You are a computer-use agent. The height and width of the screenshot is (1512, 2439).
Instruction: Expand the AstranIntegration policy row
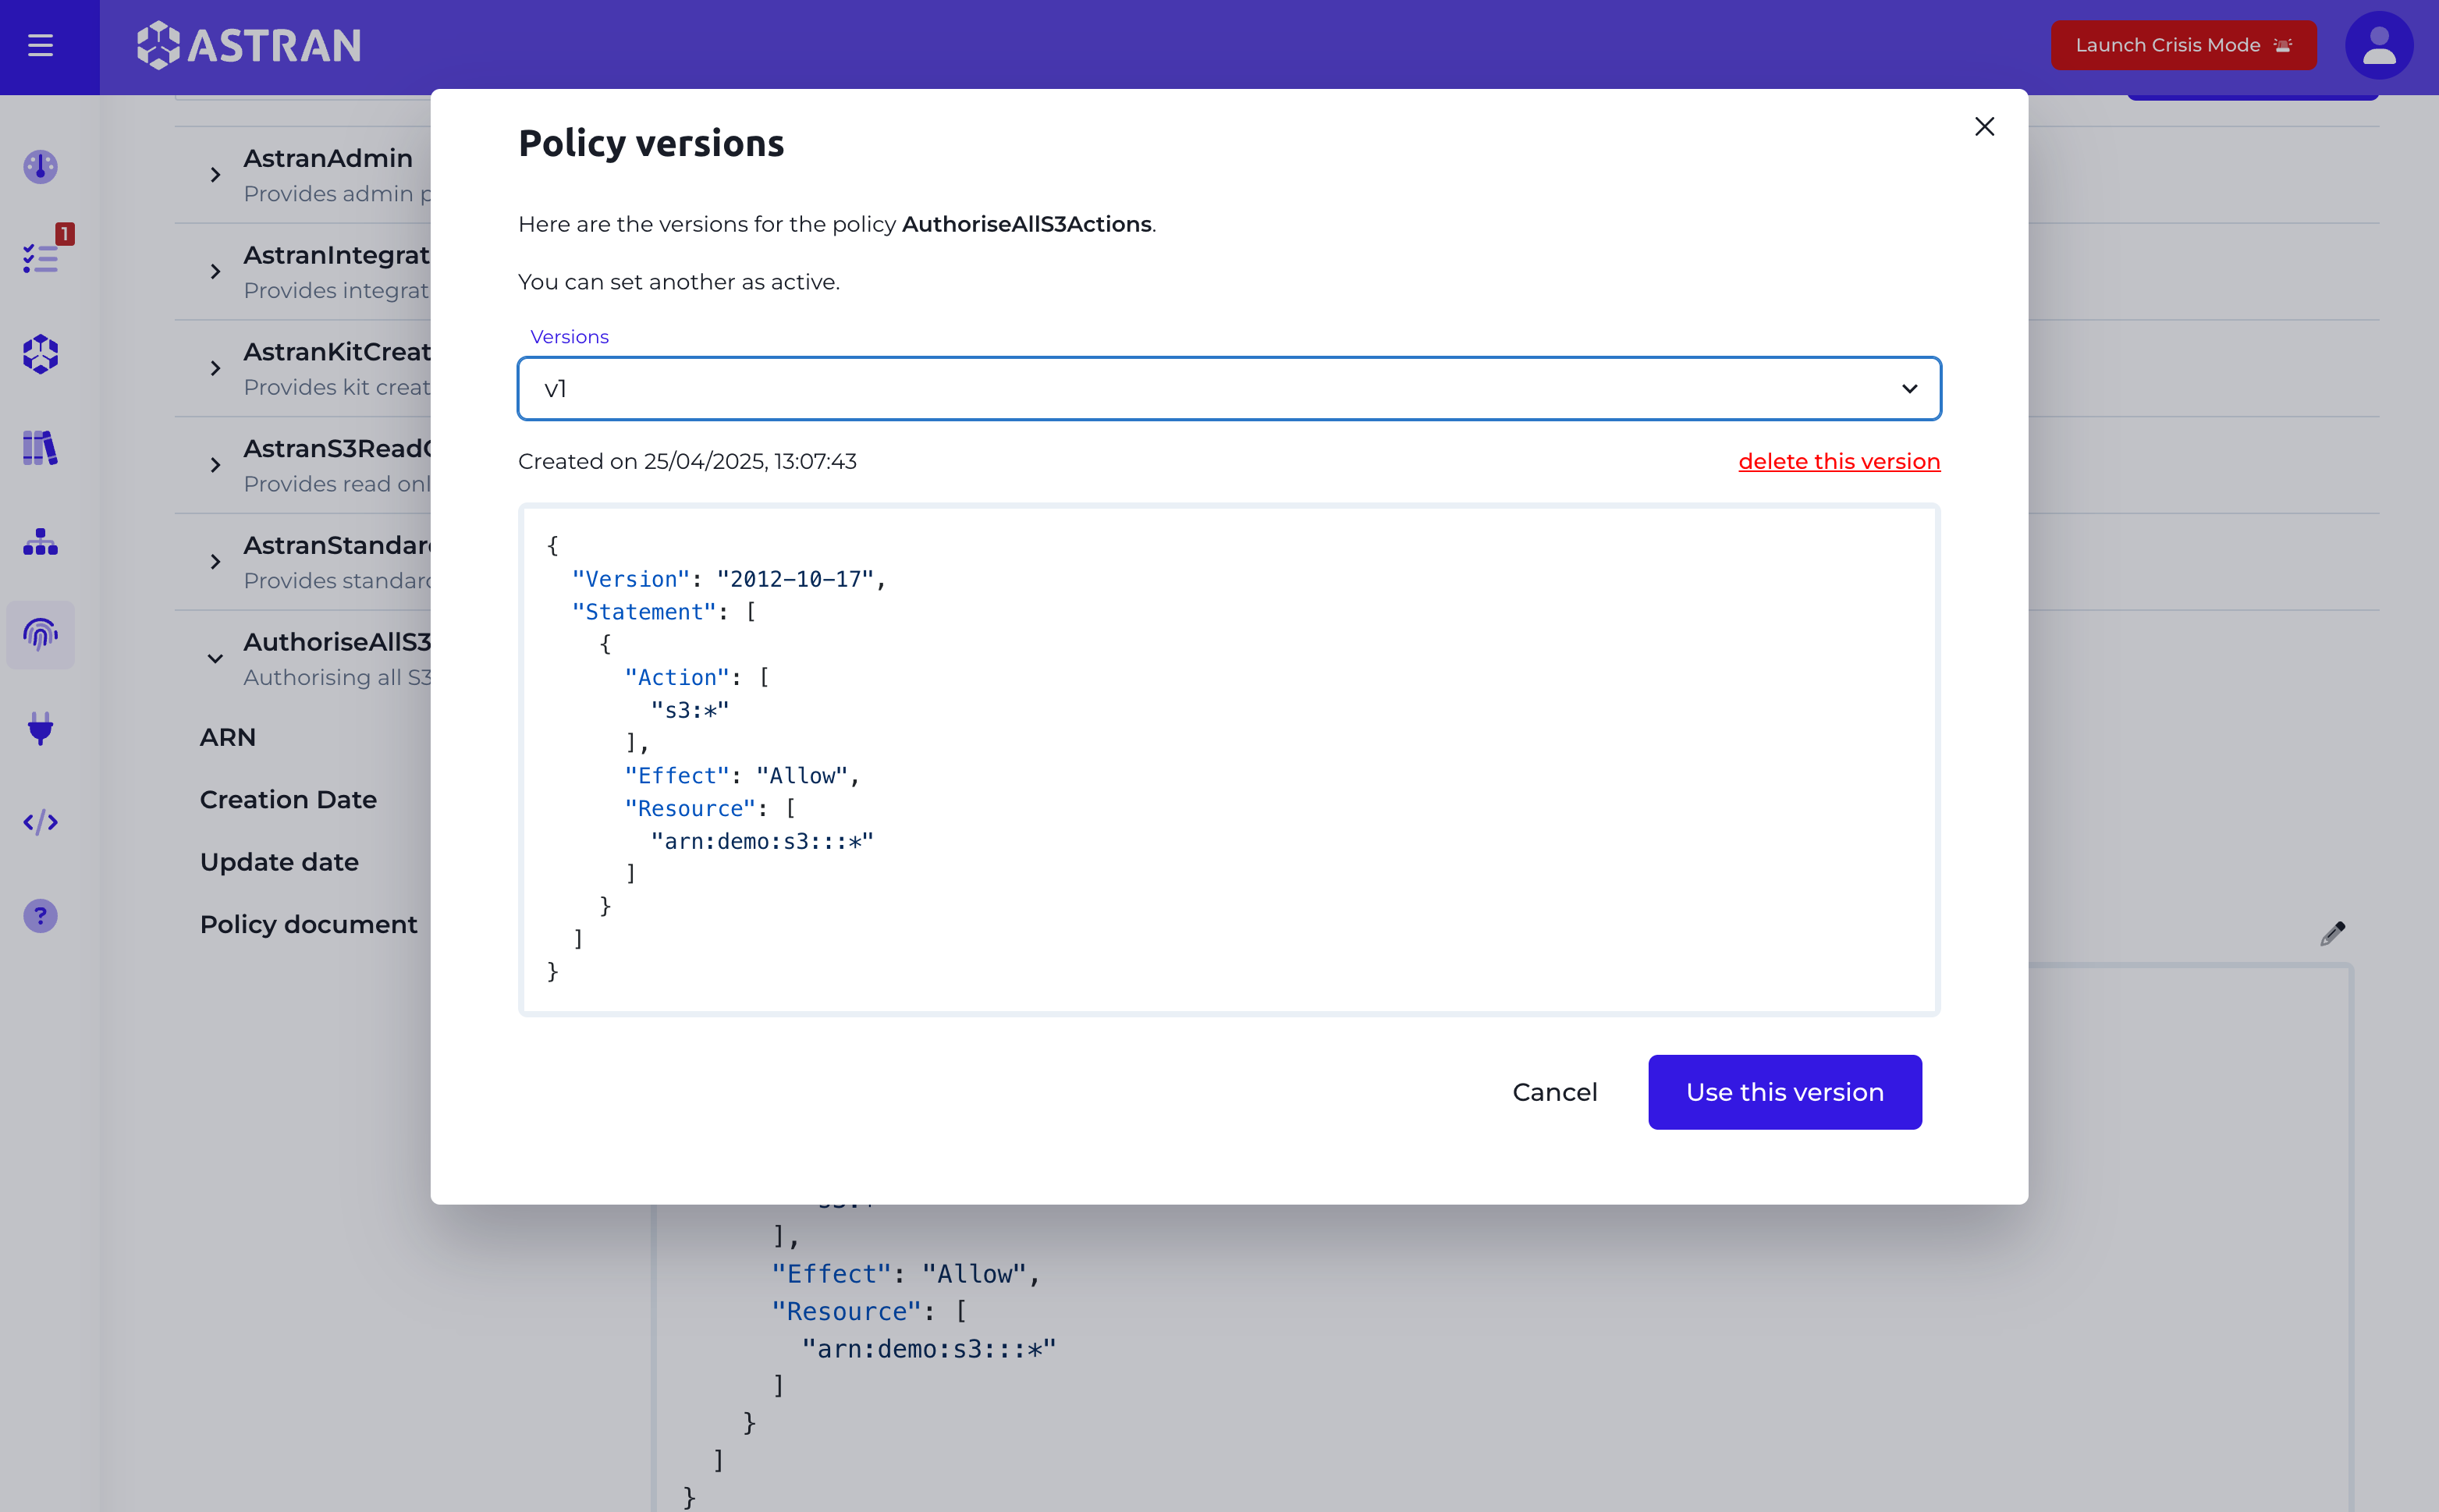tap(215, 272)
